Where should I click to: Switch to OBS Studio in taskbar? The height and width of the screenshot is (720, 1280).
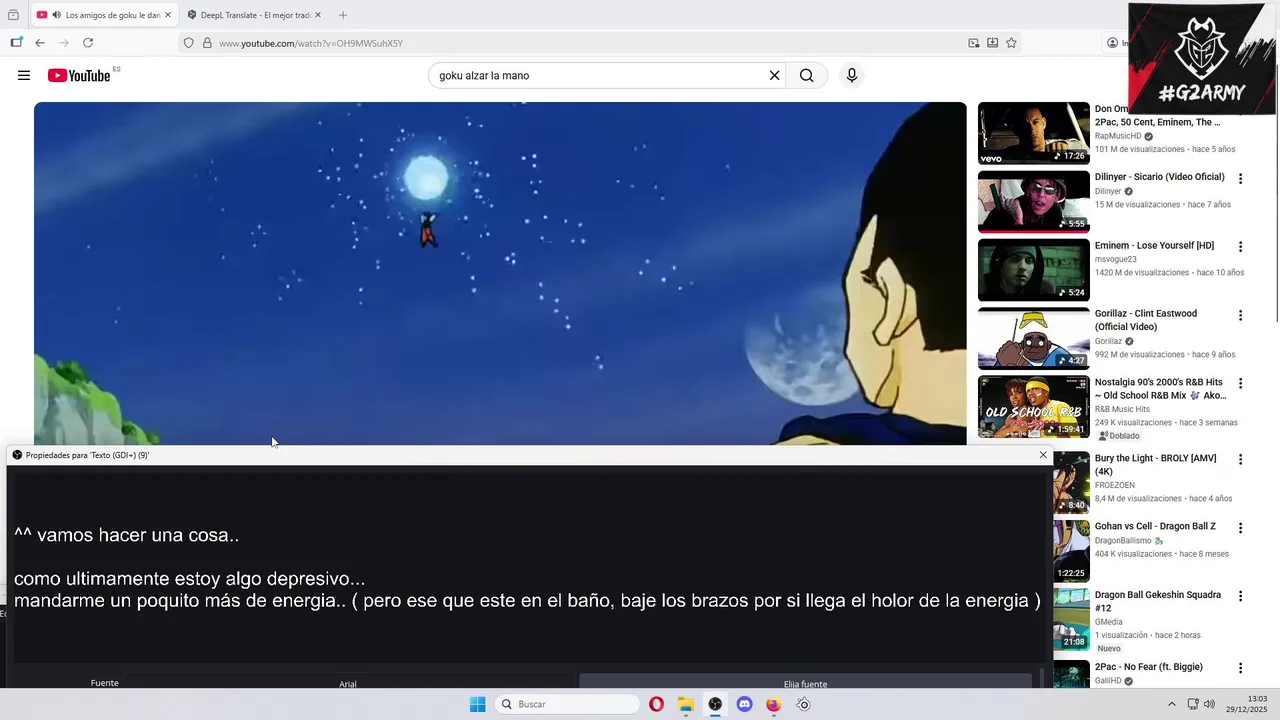(715, 704)
